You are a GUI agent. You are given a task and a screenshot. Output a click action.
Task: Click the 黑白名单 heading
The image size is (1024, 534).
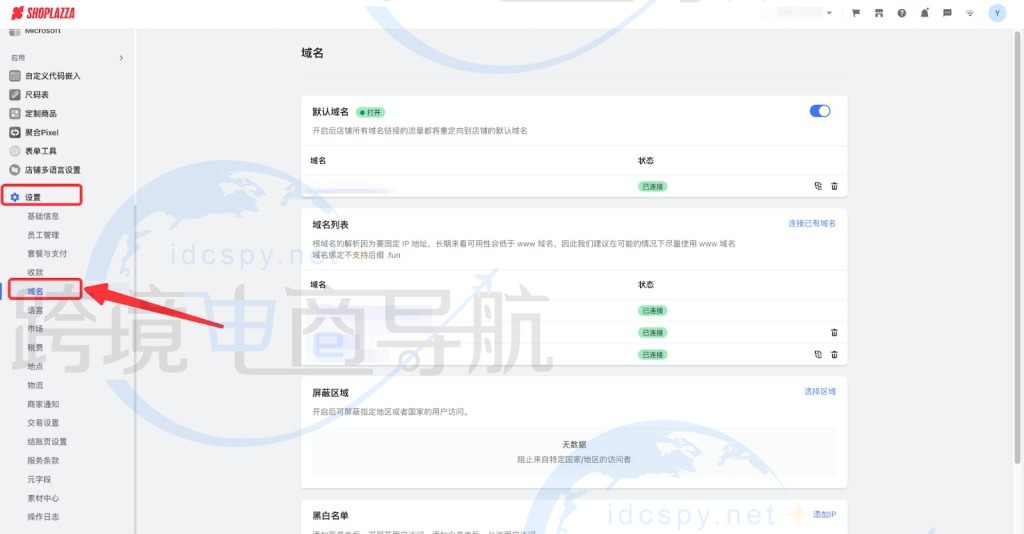[x=330, y=516]
